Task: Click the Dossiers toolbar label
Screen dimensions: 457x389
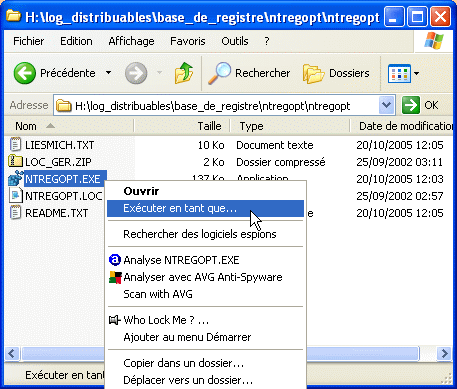Action: click(x=349, y=73)
